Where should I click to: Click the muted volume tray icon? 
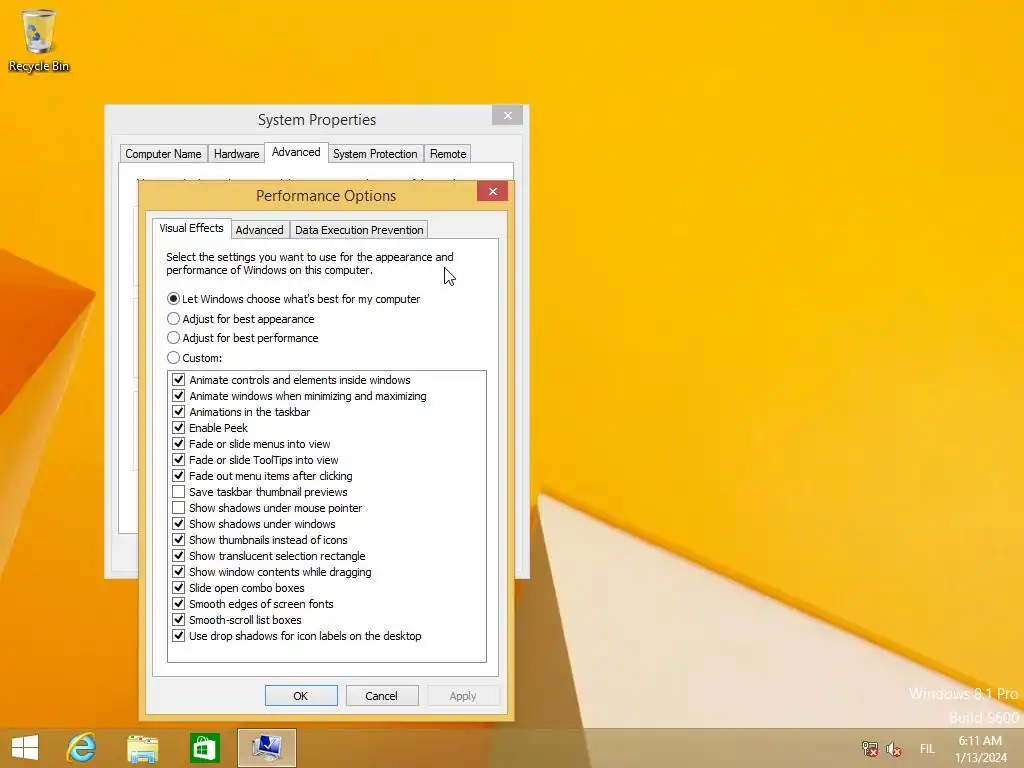894,748
